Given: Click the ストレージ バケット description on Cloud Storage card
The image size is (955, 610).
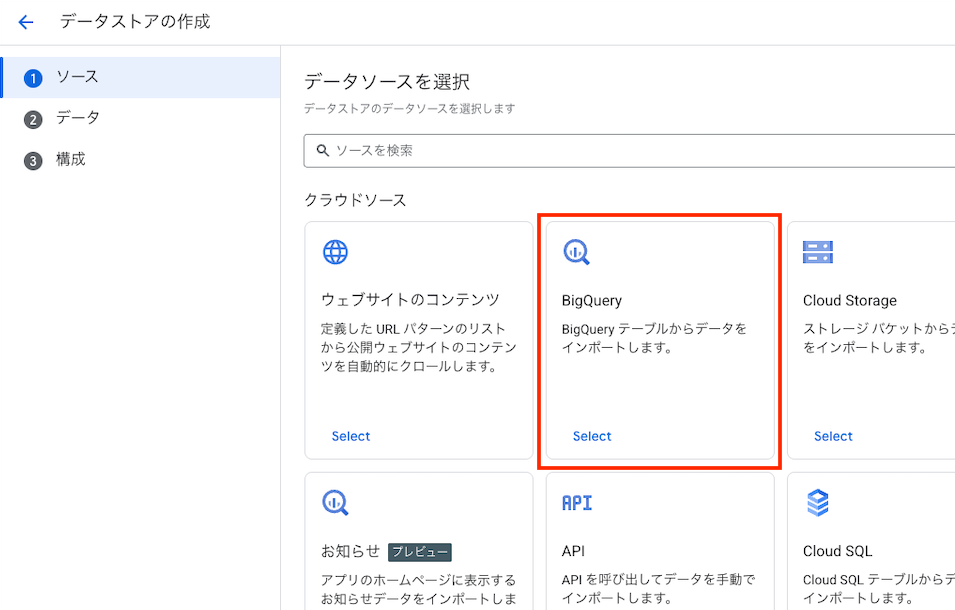Looking at the screenshot, I should [x=878, y=338].
